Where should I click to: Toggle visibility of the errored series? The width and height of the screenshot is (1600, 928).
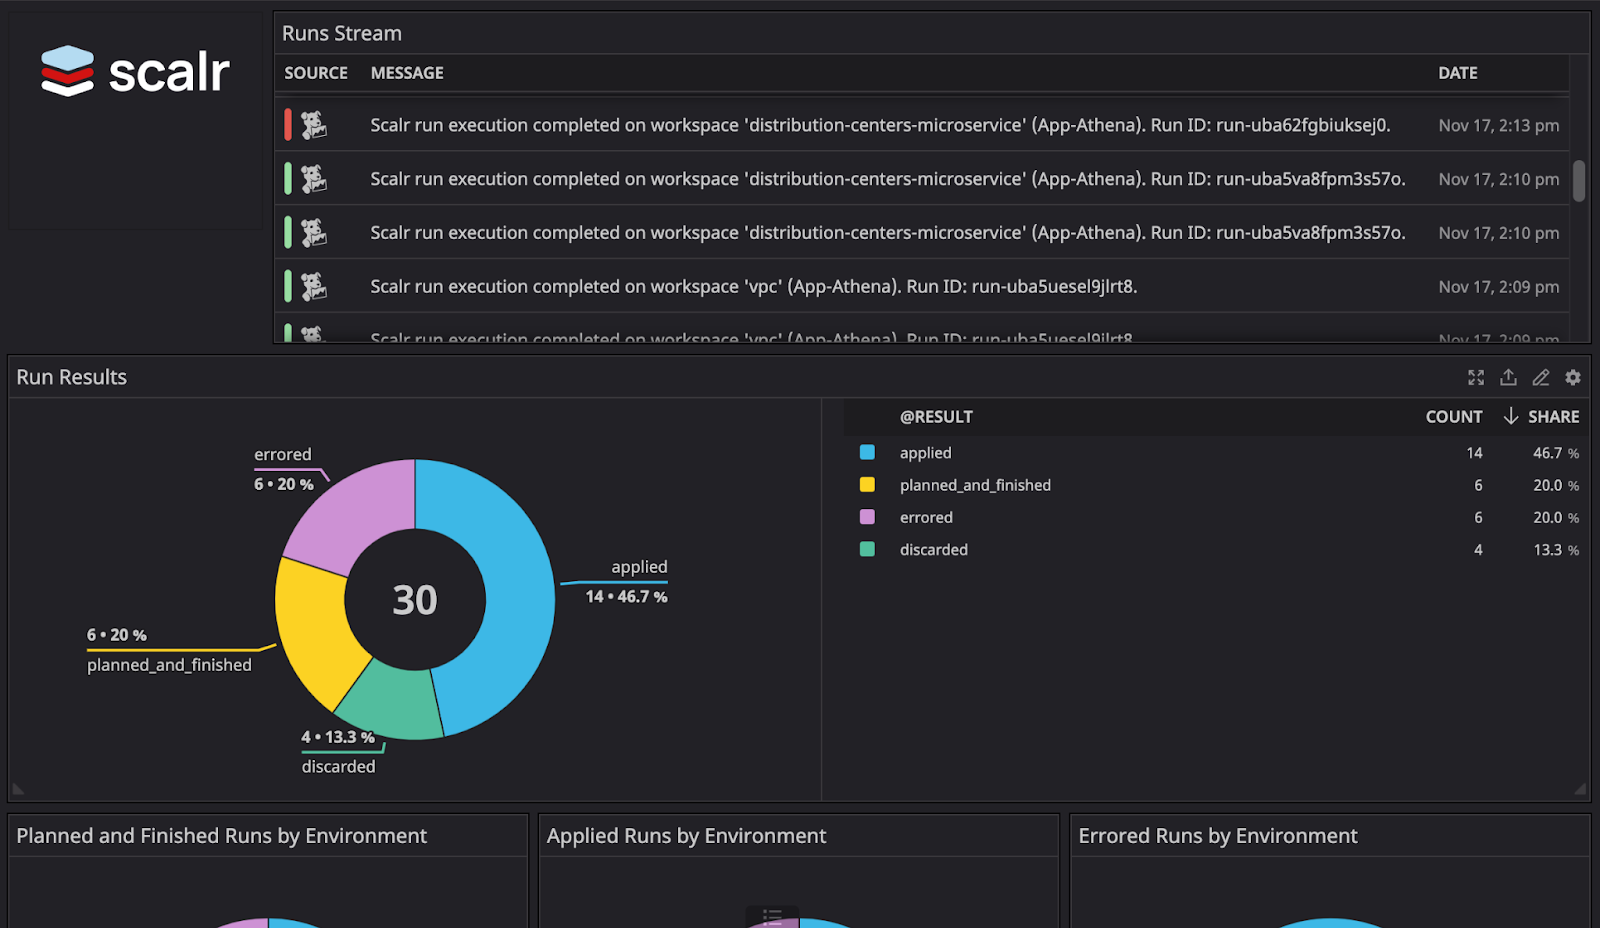click(x=924, y=517)
